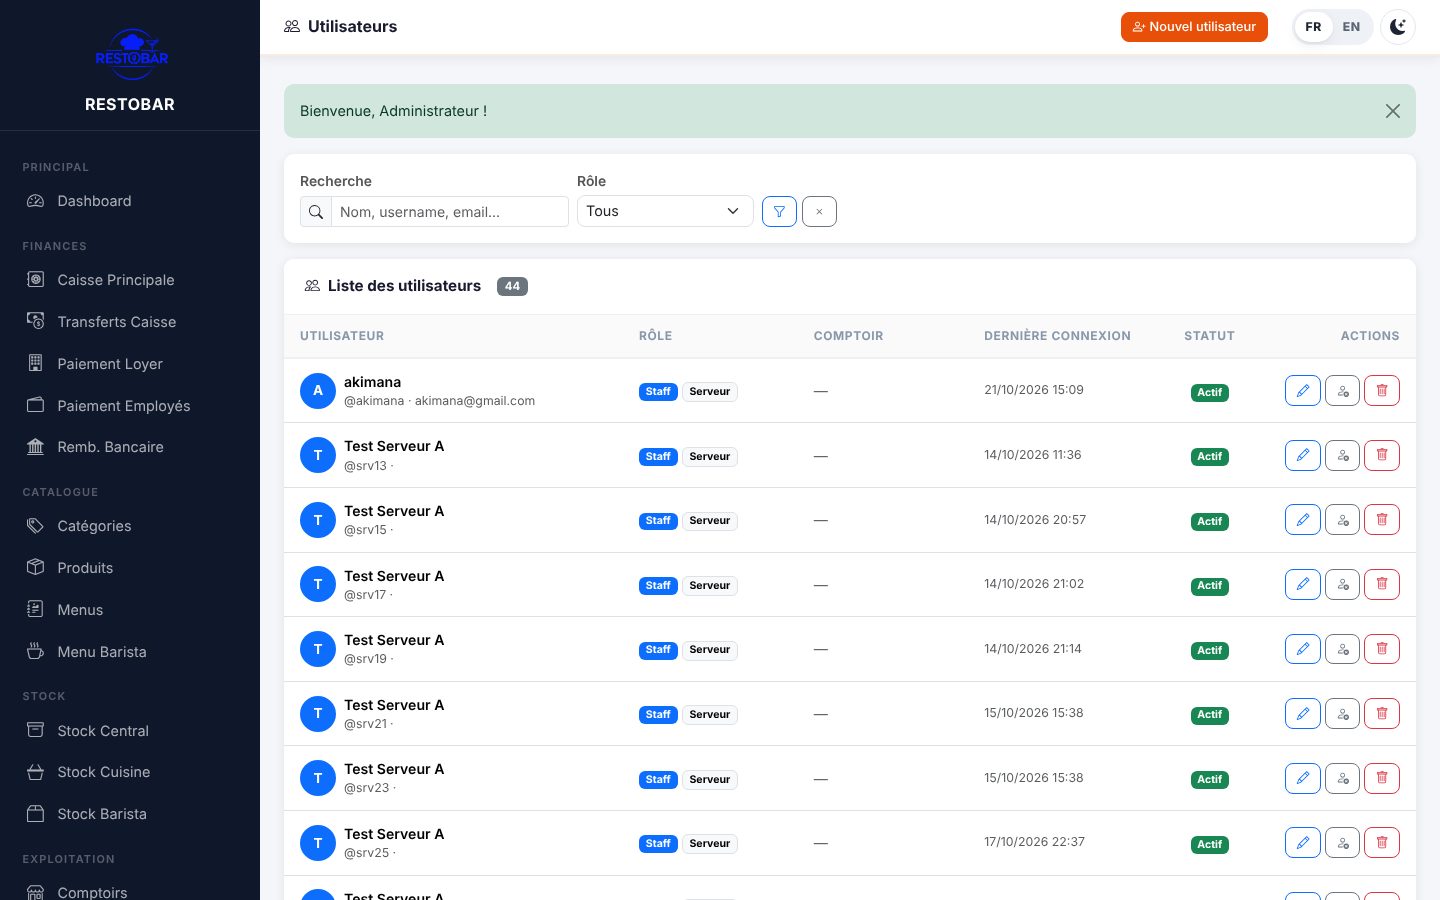Click the timestamp 21/10/2026 15:09
Viewport: 1440px width, 900px height.
(x=1034, y=390)
